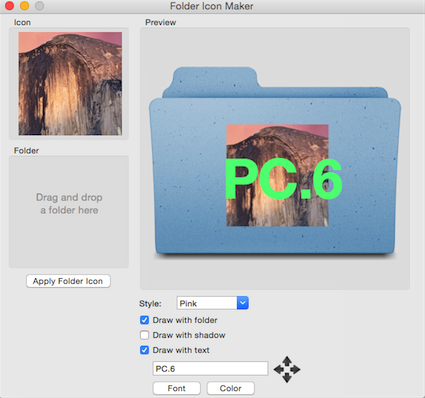Click the Apply Folder Icon button
Image resolution: width=425 pixels, height=398 pixels.
(x=68, y=281)
